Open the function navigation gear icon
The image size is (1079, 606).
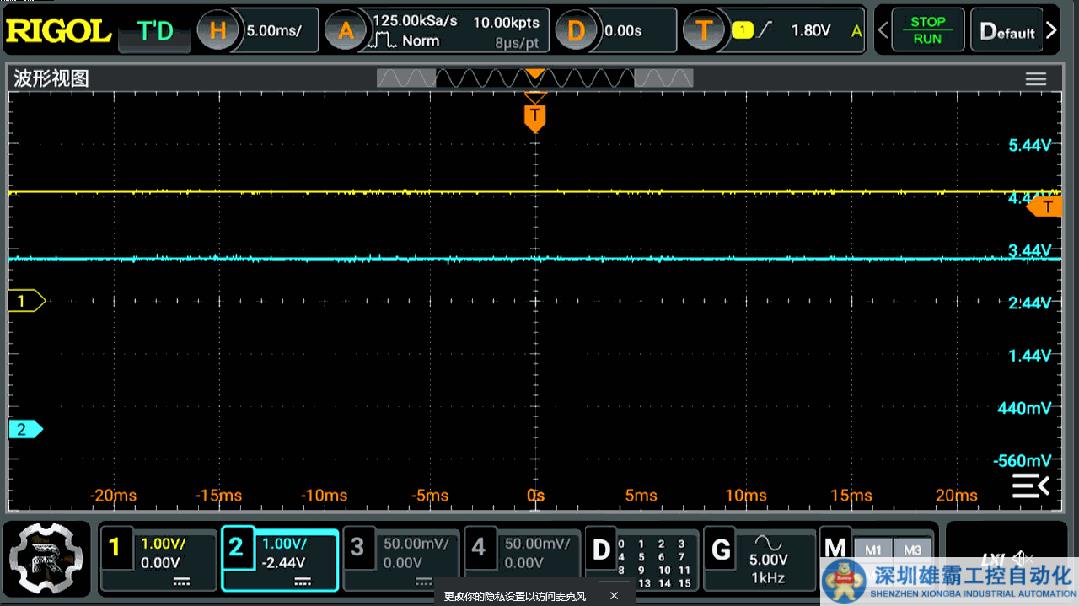pos(47,559)
